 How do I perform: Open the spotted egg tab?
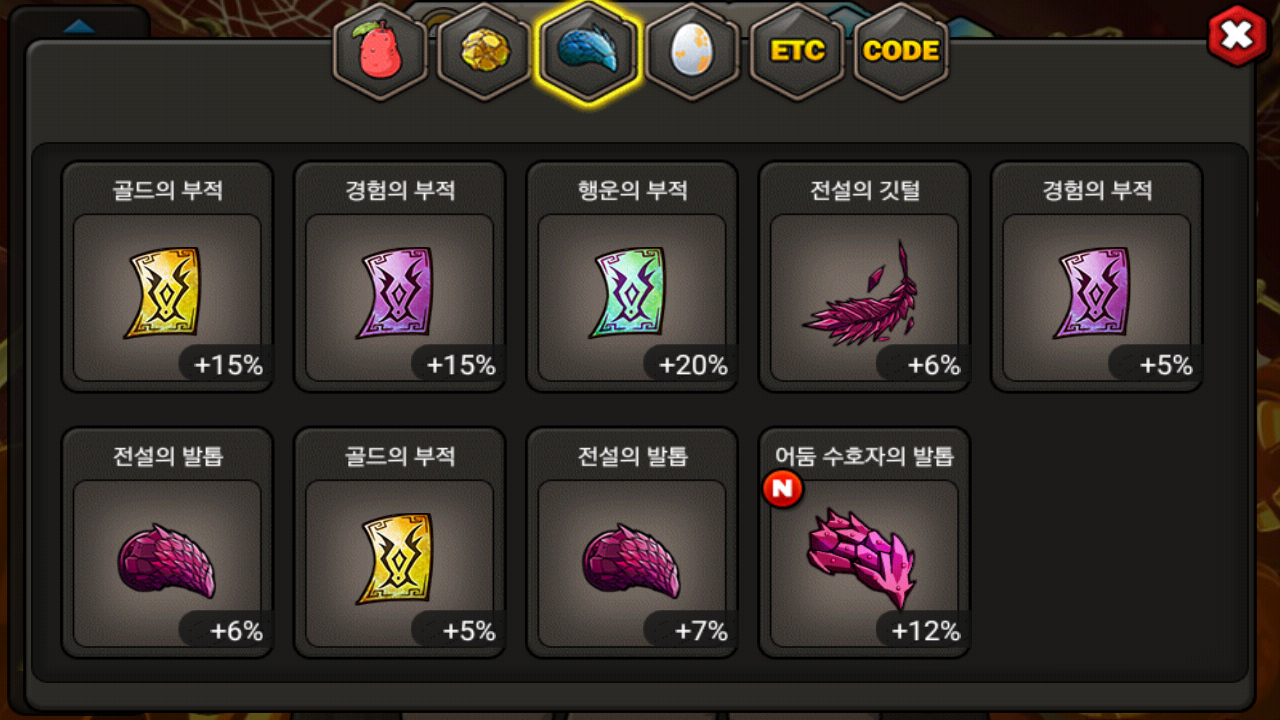(693, 52)
